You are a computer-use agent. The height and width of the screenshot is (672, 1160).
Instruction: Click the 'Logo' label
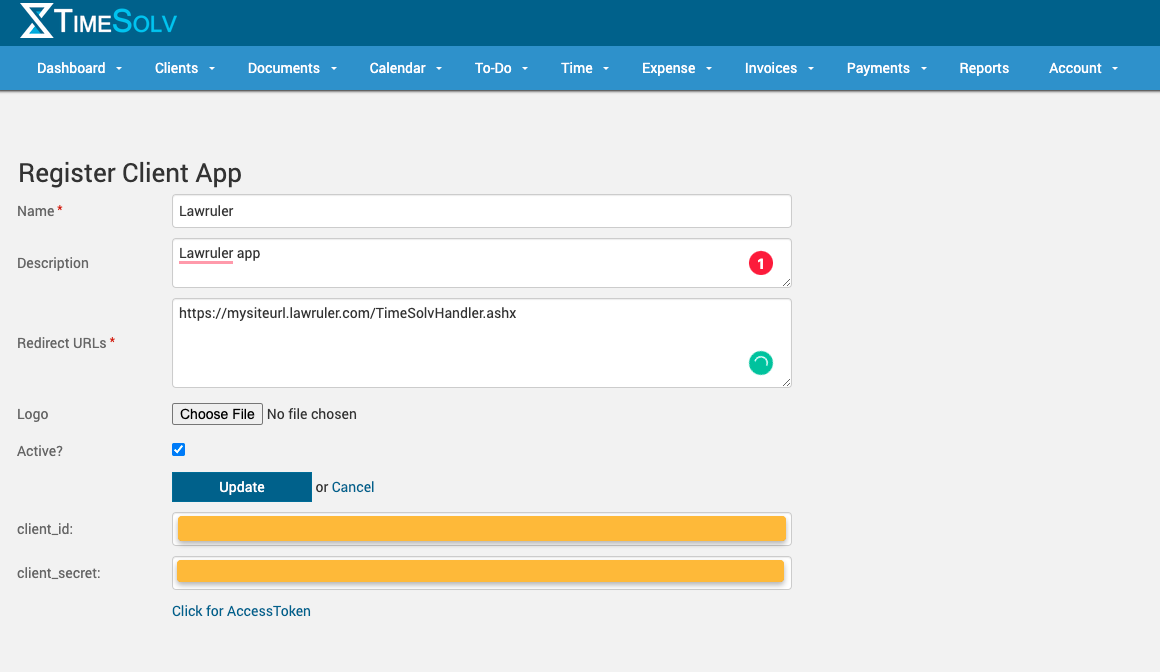(33, 414)
